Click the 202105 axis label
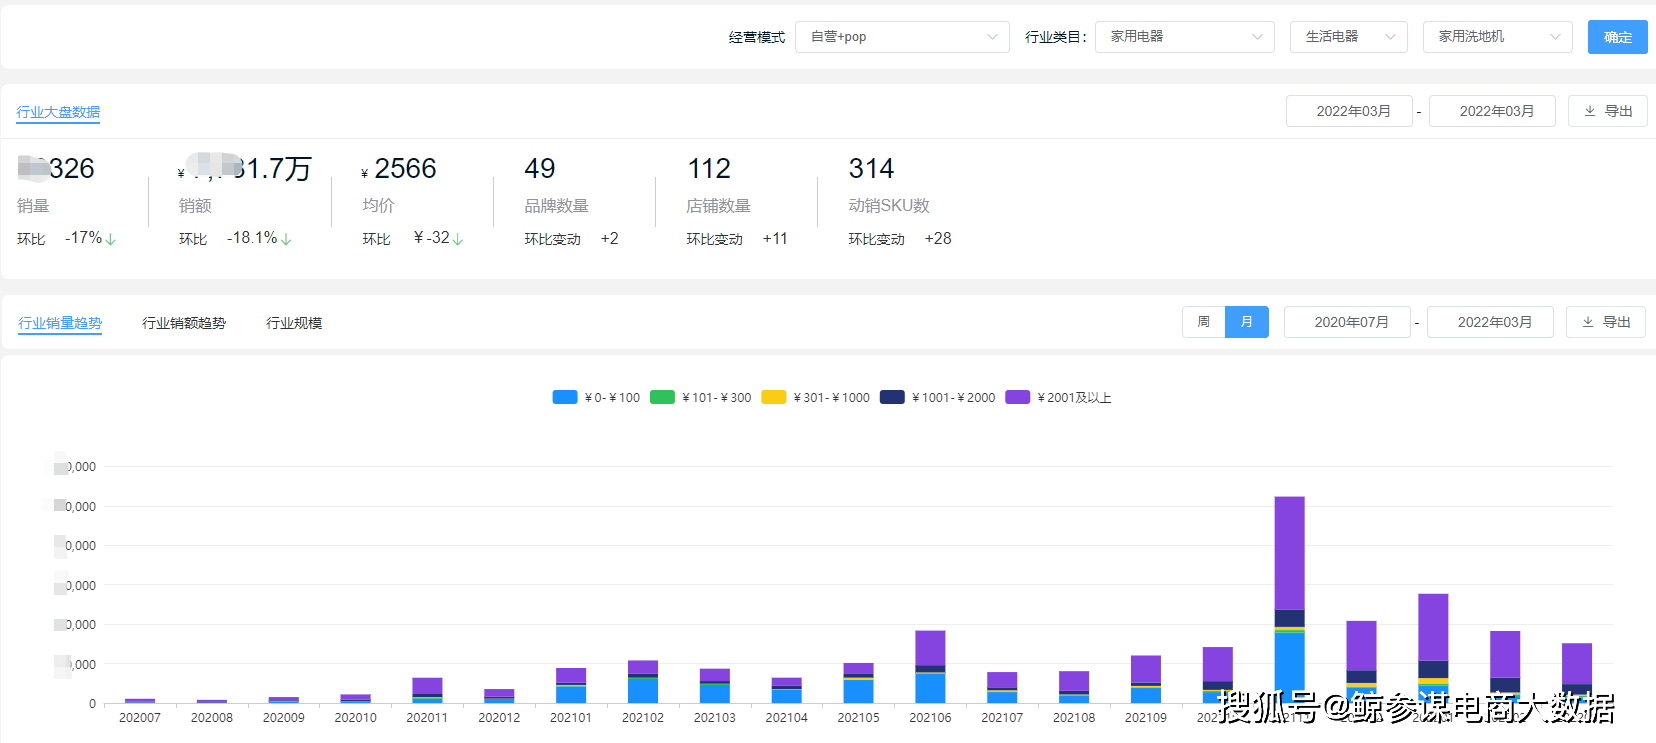1656x743 pixels. tap(858, 718)
